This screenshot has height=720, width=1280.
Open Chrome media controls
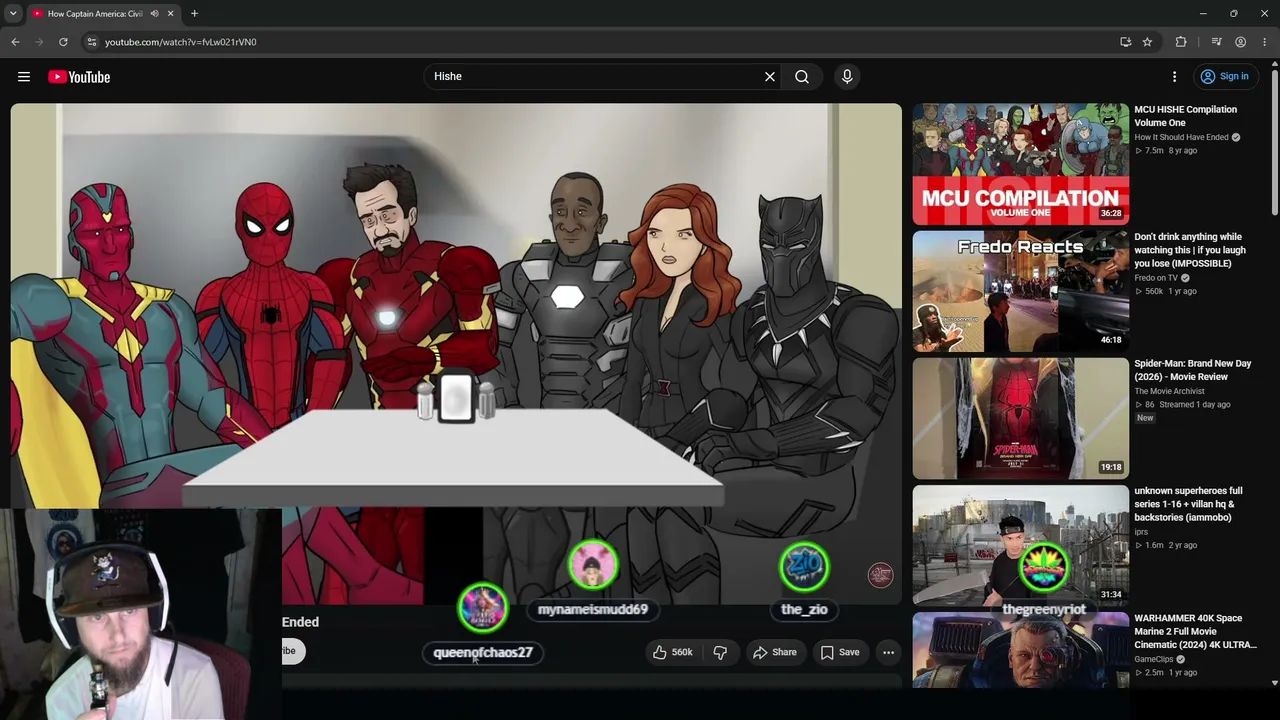[x=1216, y=42]
